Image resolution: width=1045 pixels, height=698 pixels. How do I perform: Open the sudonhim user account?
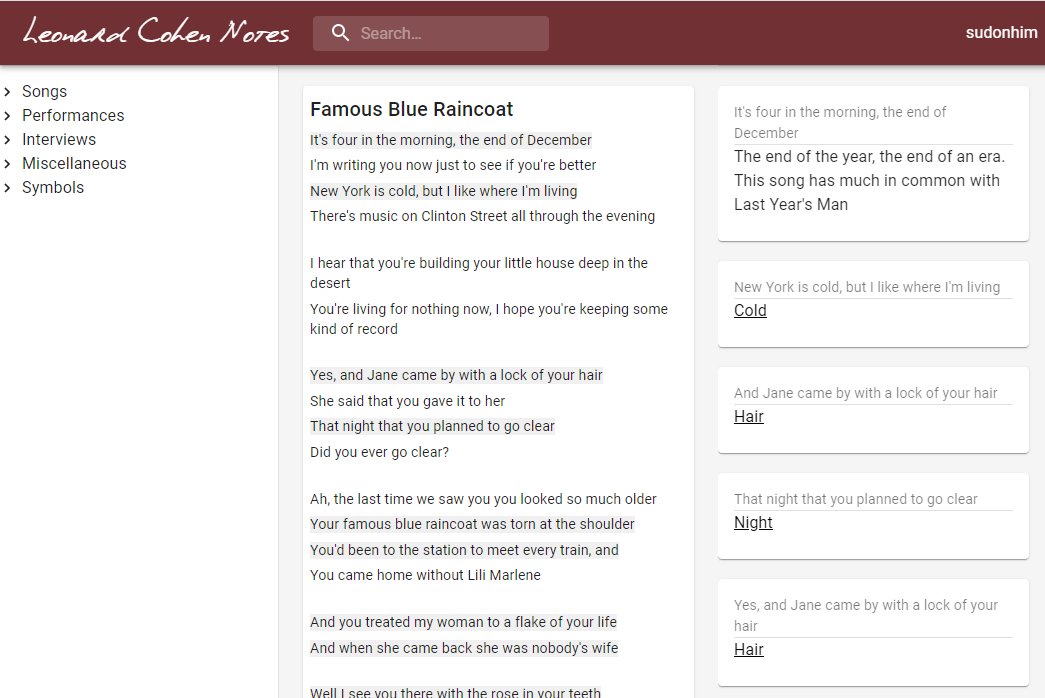(1001, 33)
